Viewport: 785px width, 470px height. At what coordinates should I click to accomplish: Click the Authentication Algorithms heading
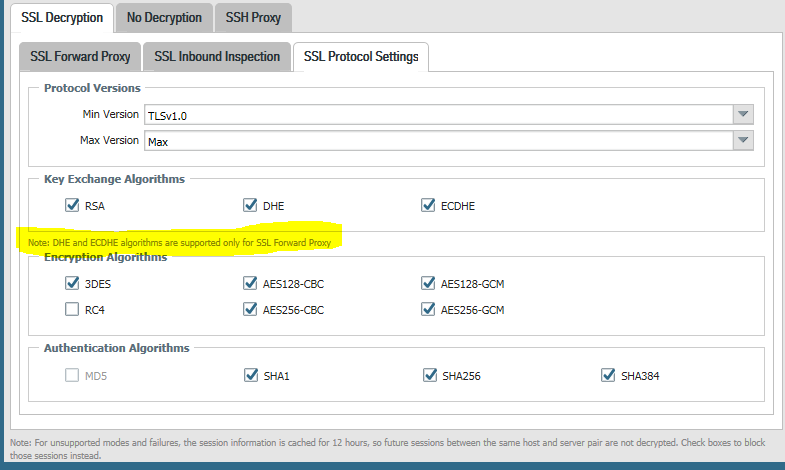click(116, 348)
